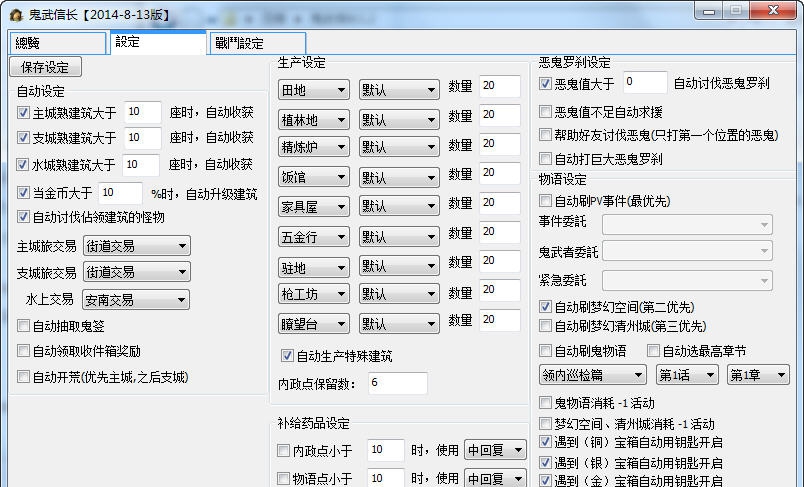
Task: Switch to the 設定 tab
Action: pos(158,42)
